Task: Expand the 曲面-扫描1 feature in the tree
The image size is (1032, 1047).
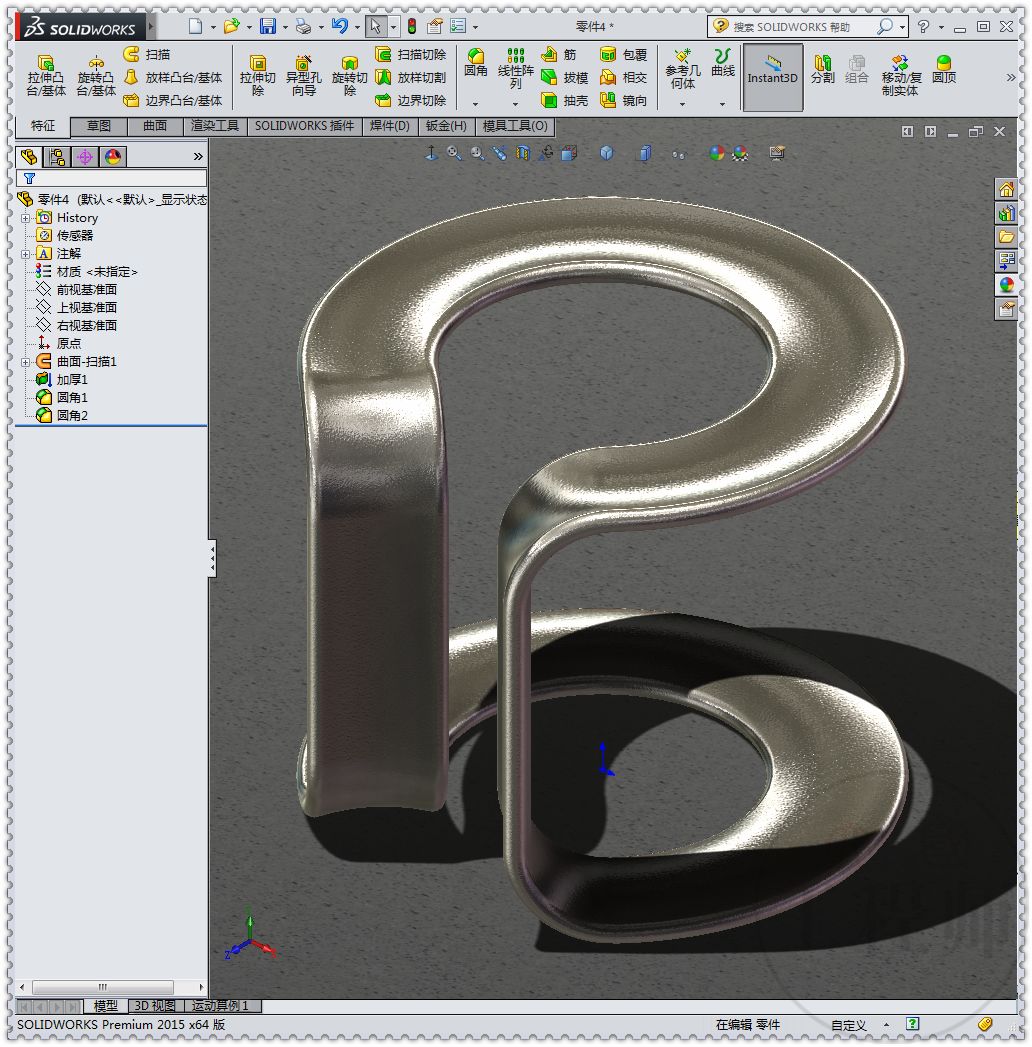Action: (23, 361)
